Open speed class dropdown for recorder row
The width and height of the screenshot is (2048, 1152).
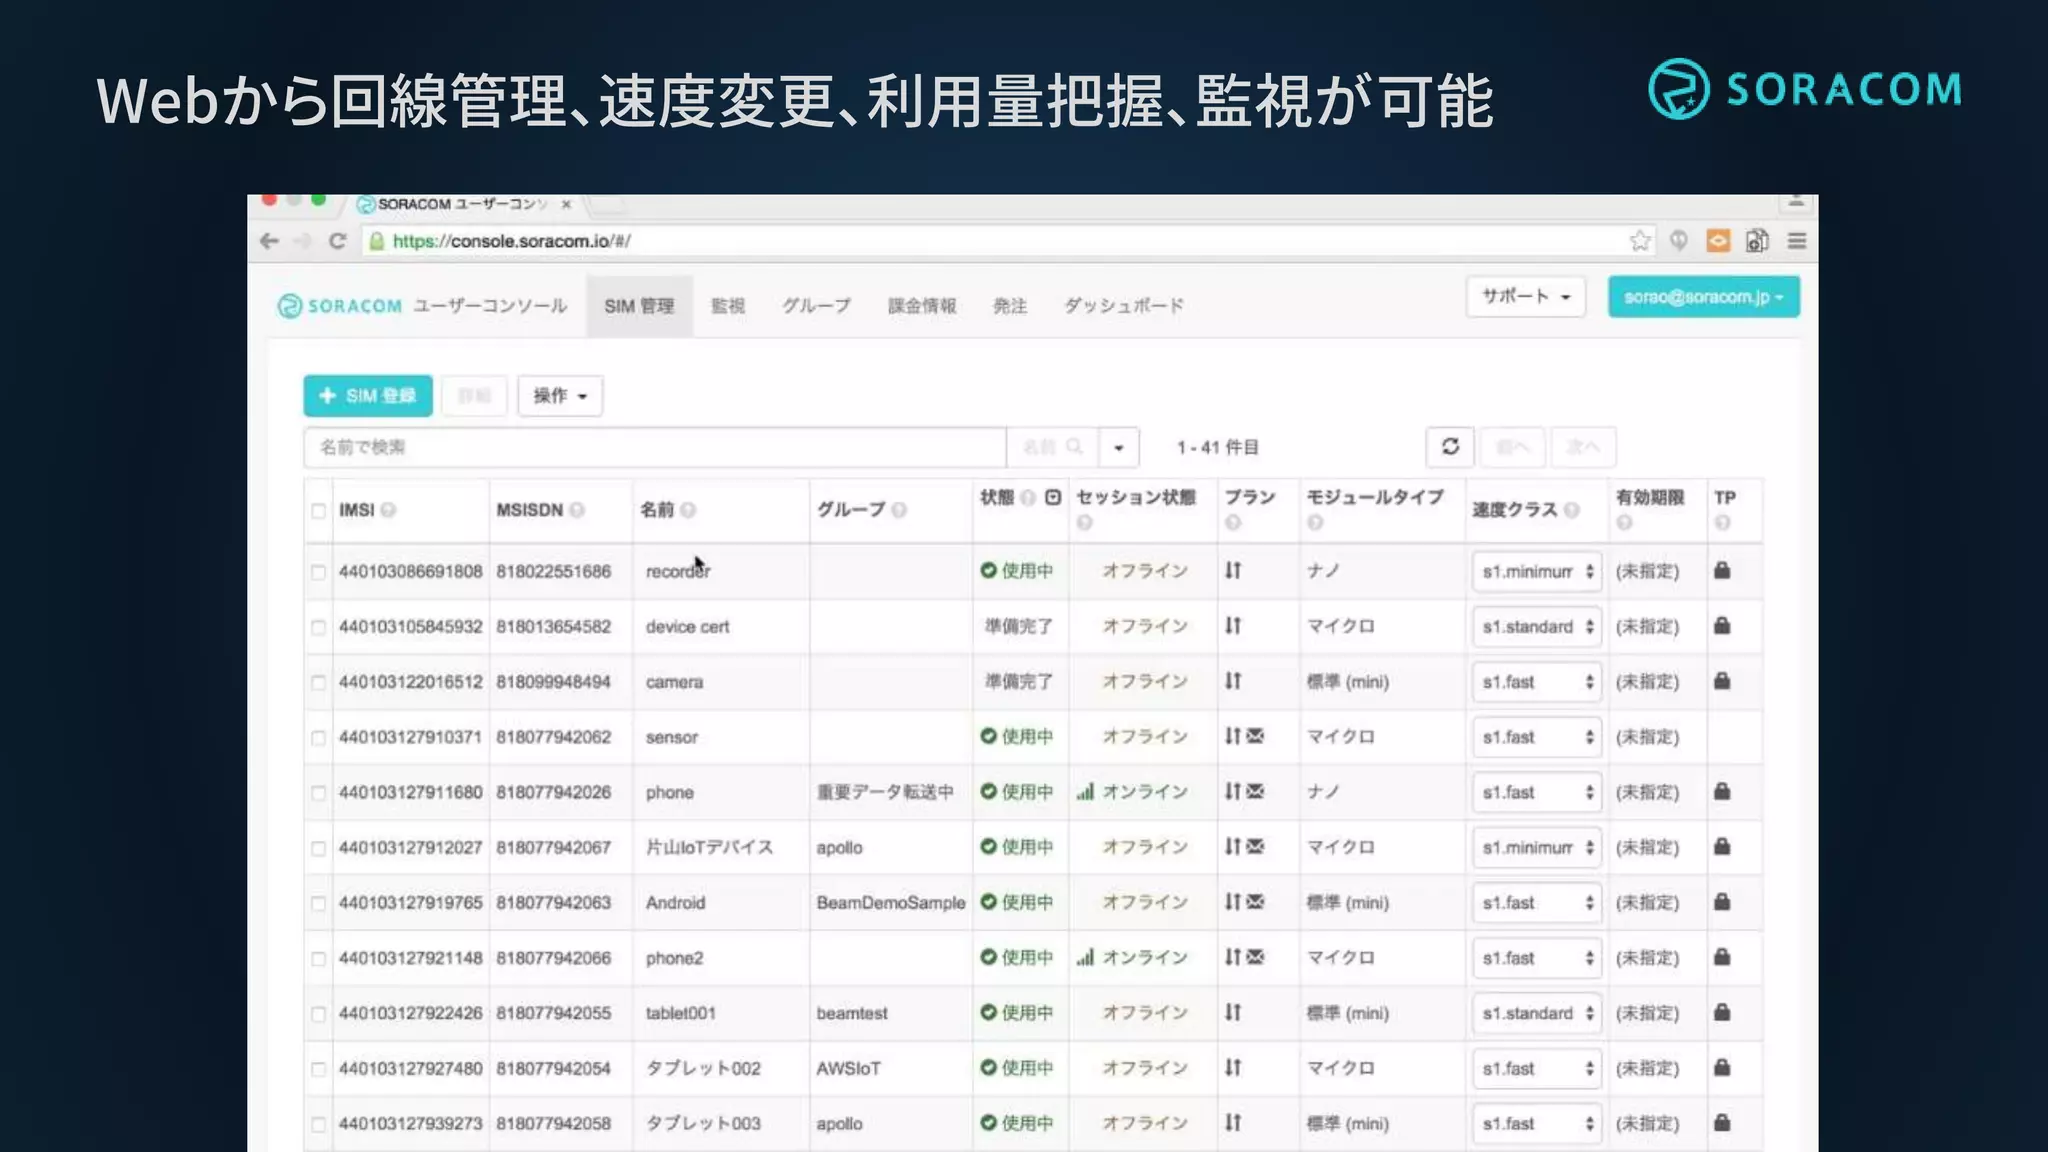tap(1536, 572)
